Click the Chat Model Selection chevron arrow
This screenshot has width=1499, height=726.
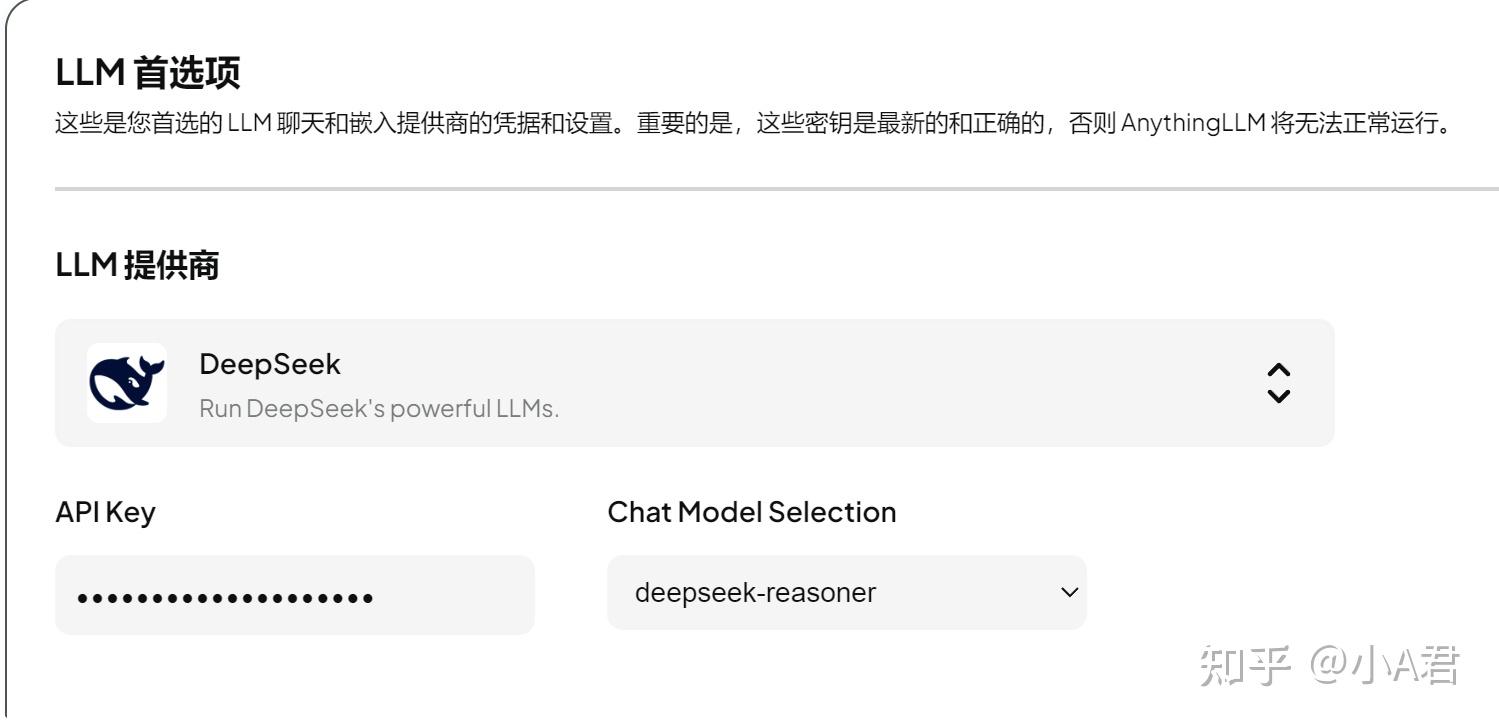pos(1070,592)
